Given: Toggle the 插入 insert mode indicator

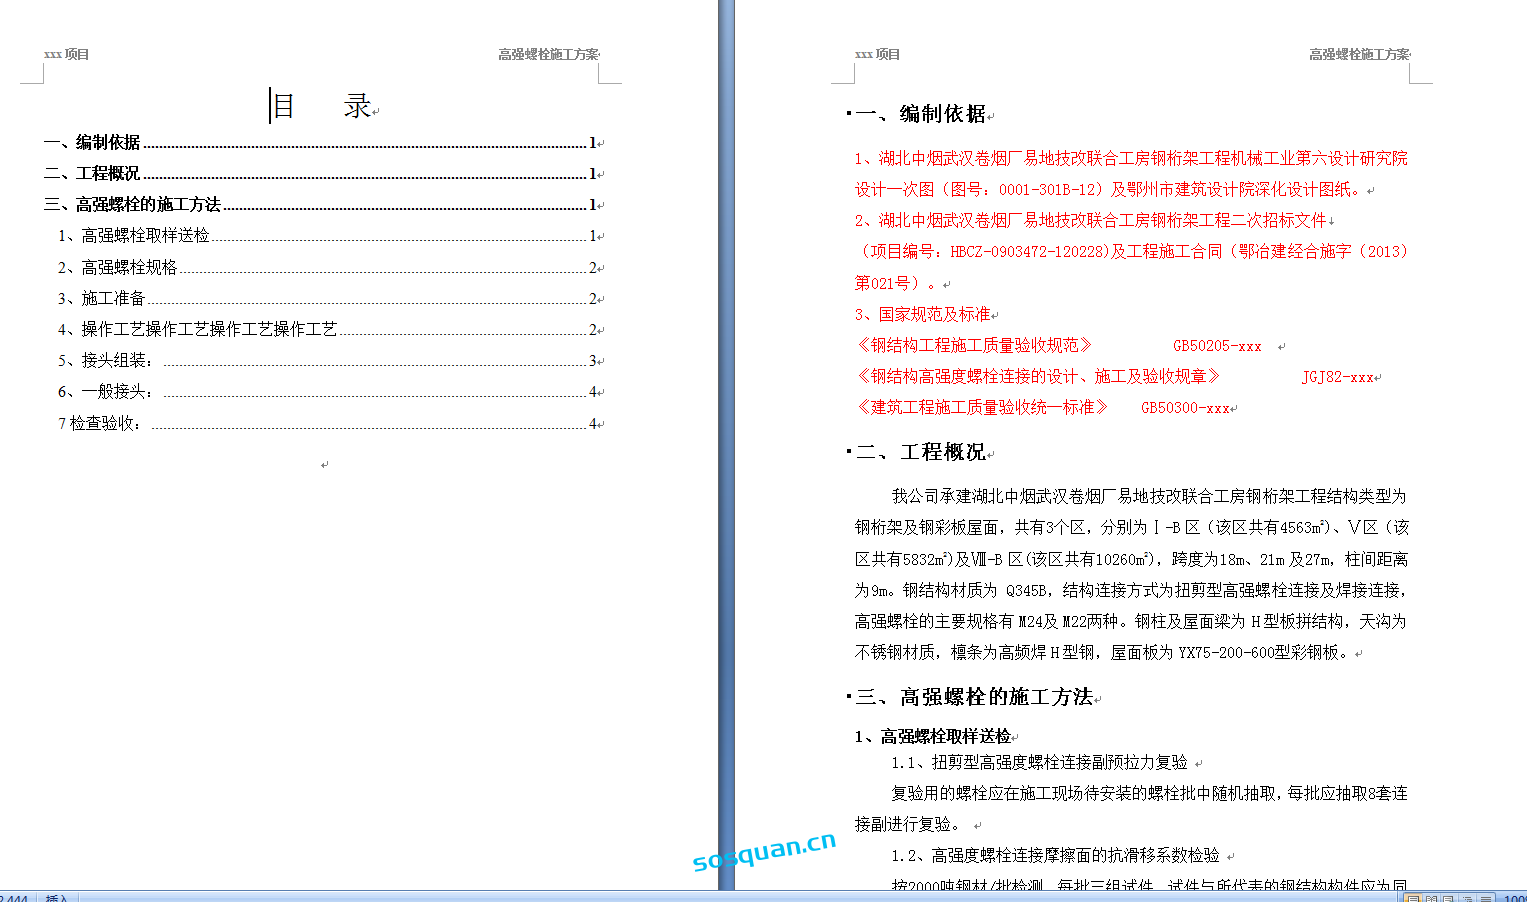Looking at the screenshot, I should (x=57, y=898).
